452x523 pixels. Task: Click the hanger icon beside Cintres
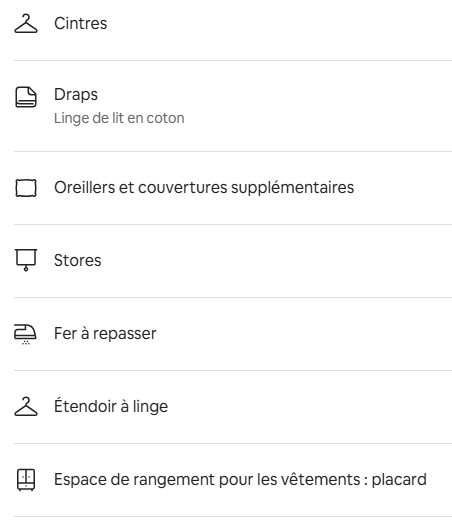click(x=26, y=23)
